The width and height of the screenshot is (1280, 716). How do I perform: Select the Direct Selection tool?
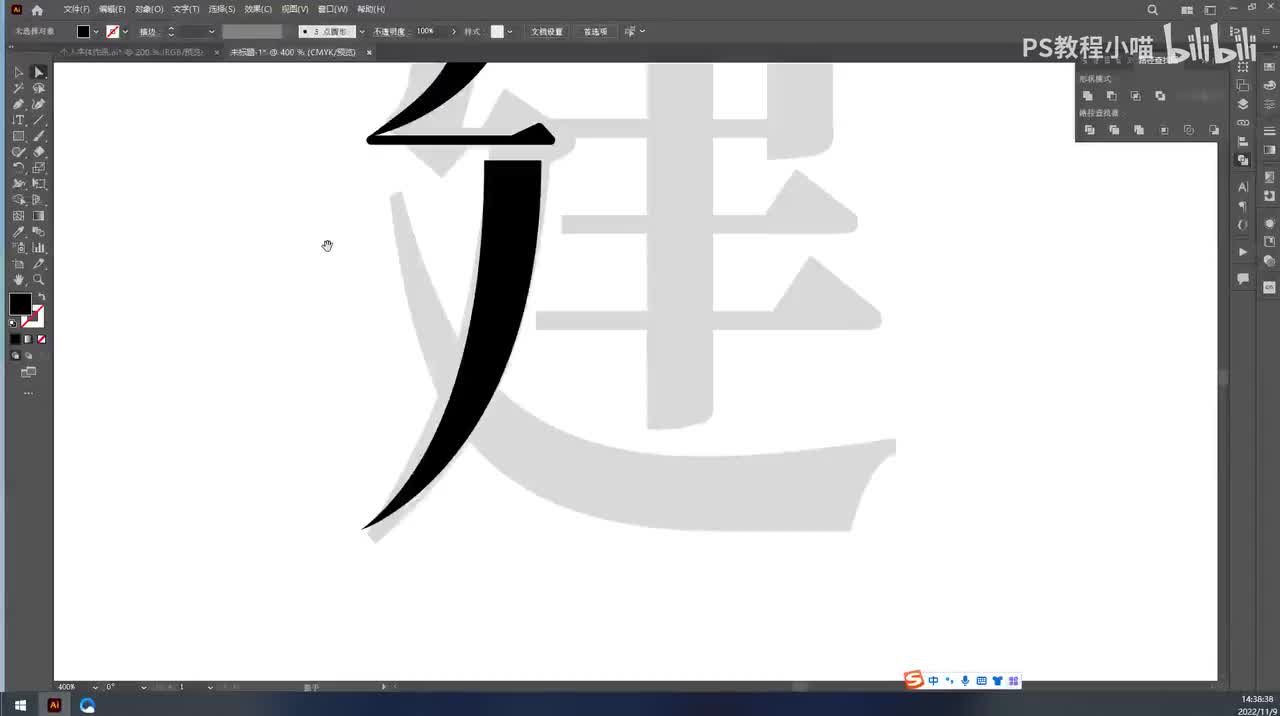pyautogui.click(x=39, y=72)
